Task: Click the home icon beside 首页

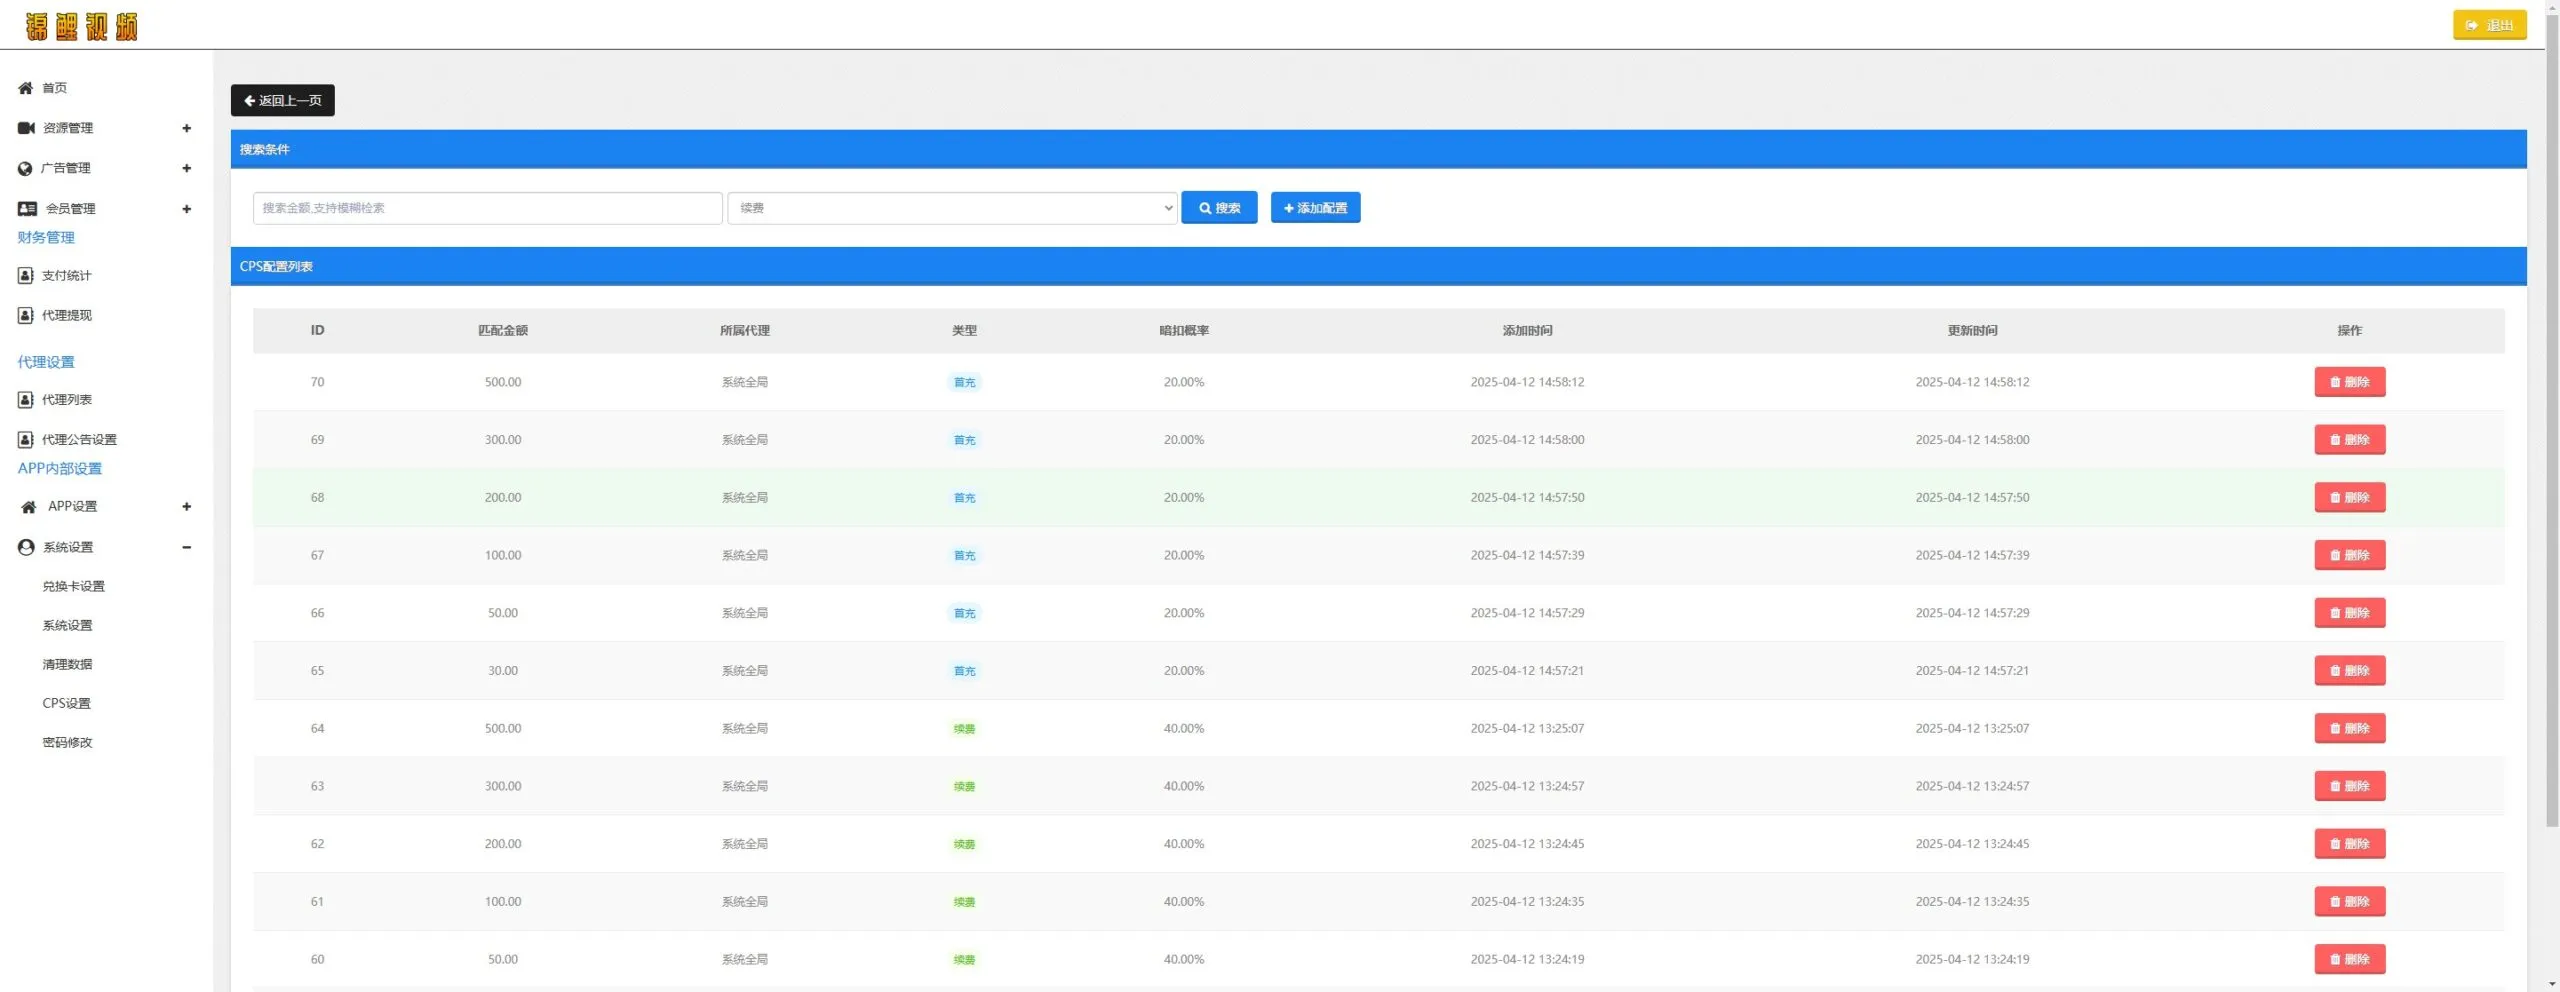Action: 26,88
